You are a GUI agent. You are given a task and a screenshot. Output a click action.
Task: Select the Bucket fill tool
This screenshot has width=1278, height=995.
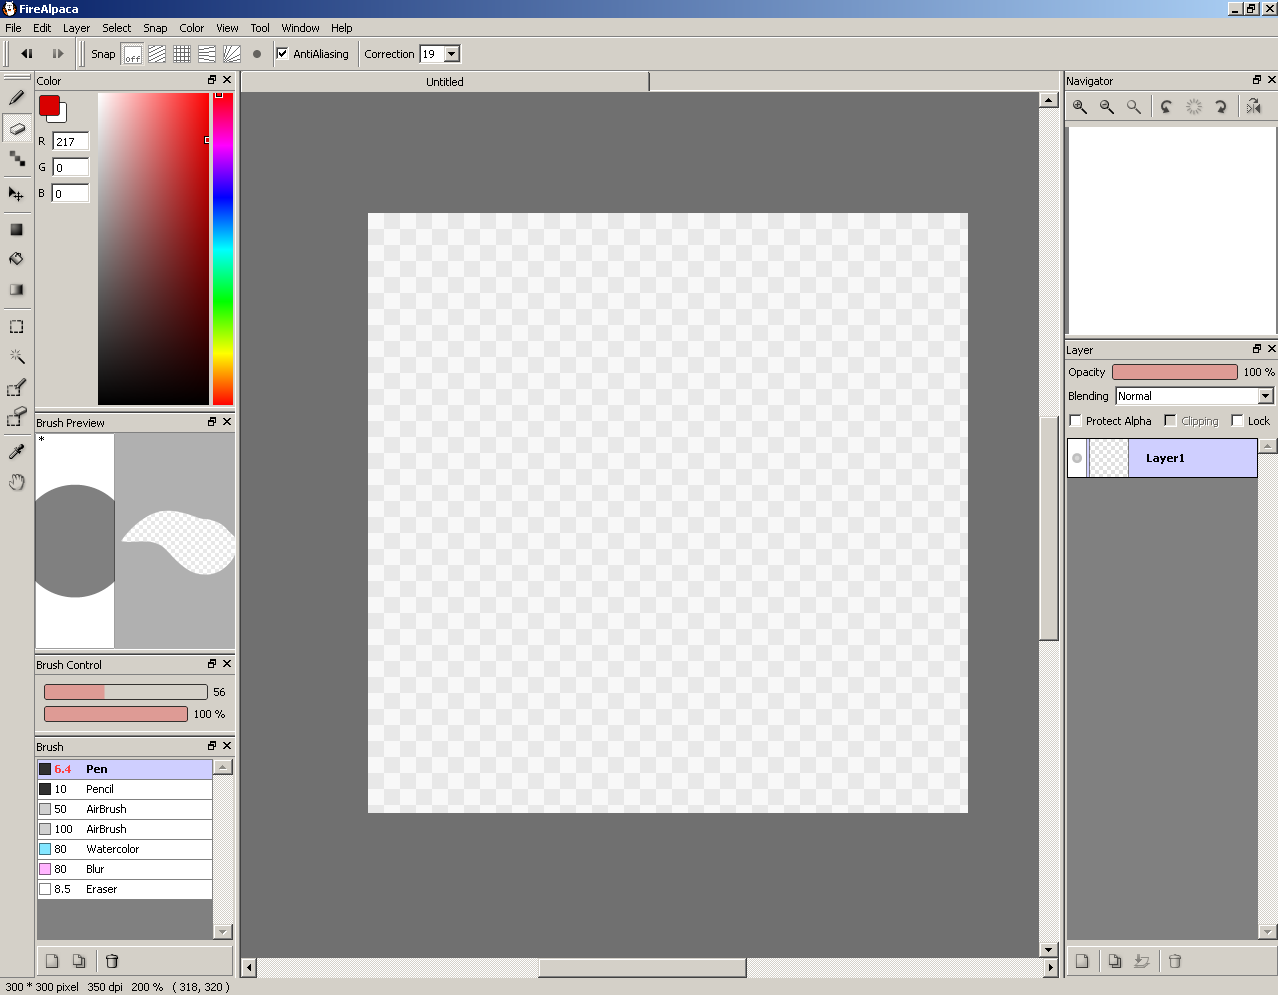pyautogui.click(x=17, y=259)
